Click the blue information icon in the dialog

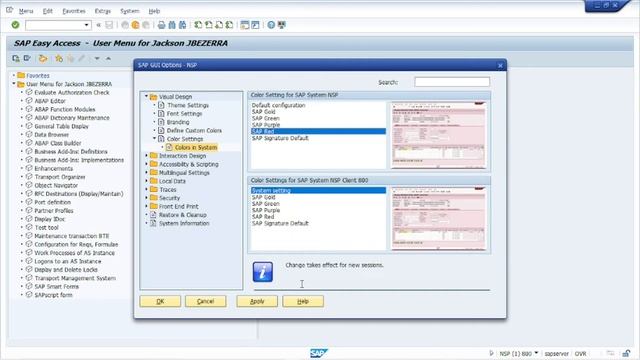click(262, 272)
